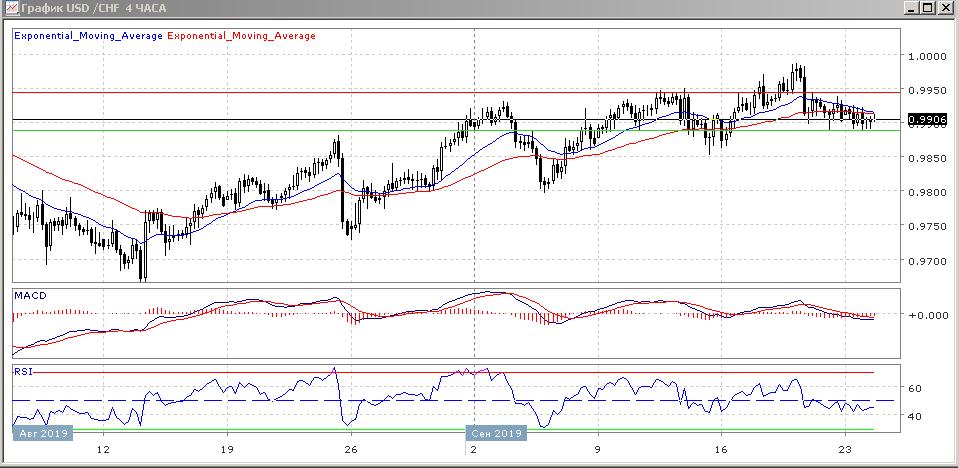Close the График USD/CHF chart window
Screen dimensions: 959x468
click(944, 8)
